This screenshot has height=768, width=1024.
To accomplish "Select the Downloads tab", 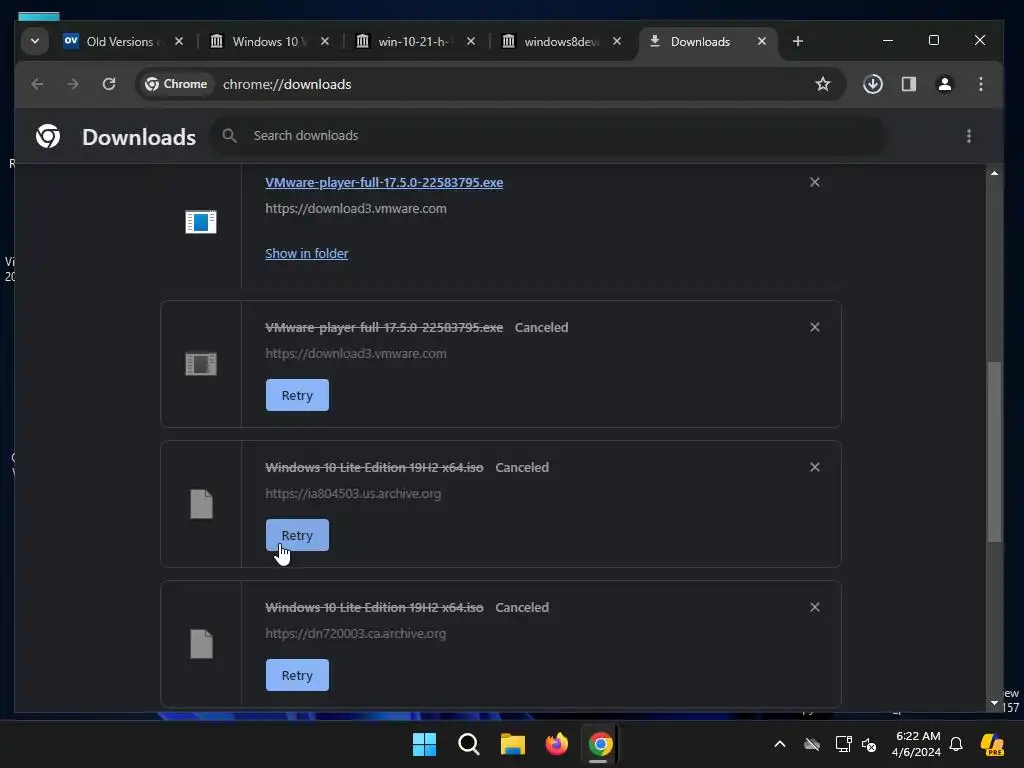I will point(700,41).
